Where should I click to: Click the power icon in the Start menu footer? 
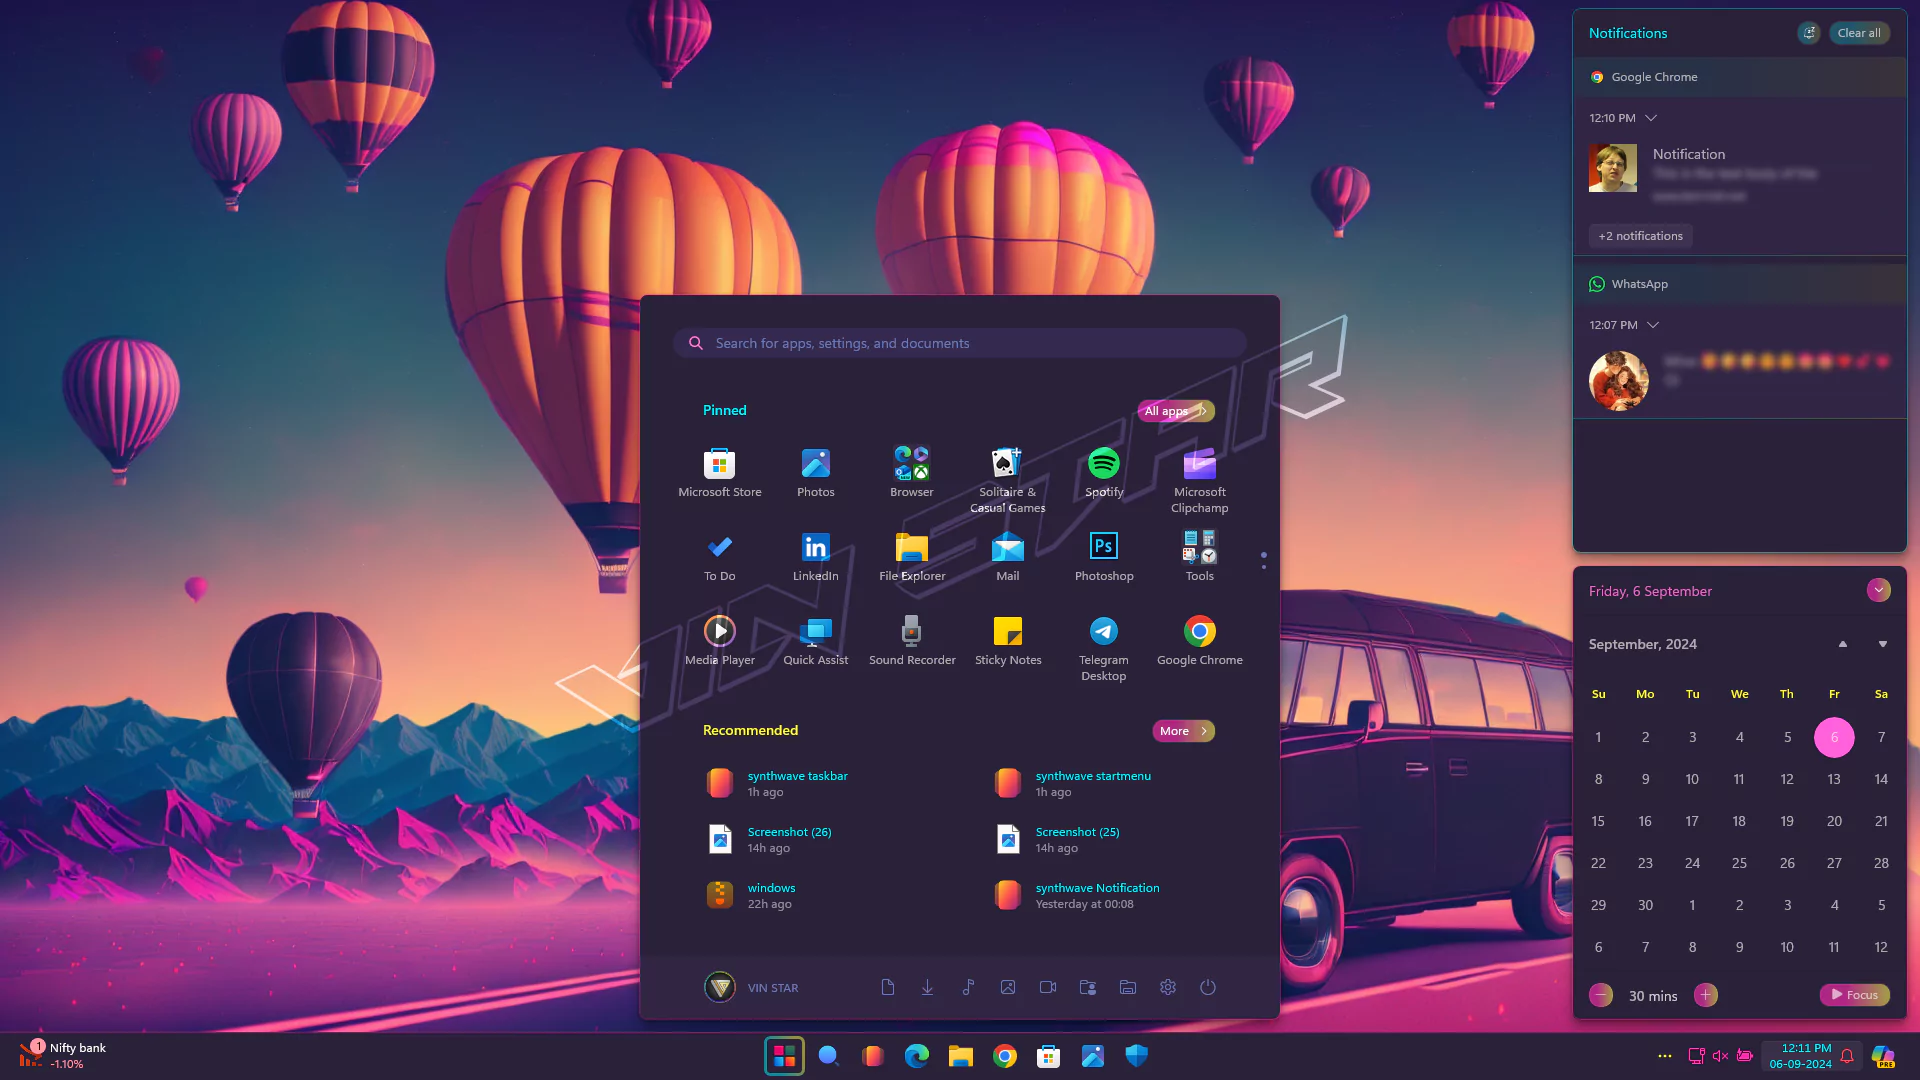coord(1207,987)
